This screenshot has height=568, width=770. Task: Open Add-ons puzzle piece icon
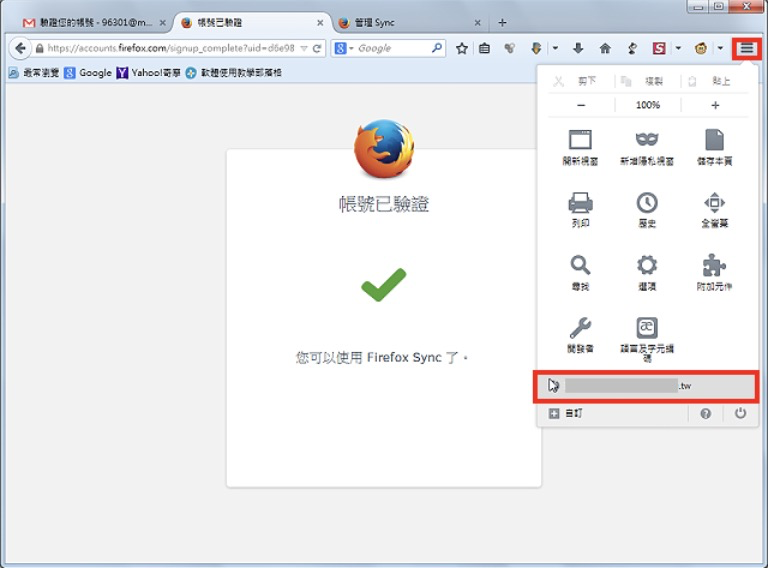pyautogui.click(x=715, y=273)
